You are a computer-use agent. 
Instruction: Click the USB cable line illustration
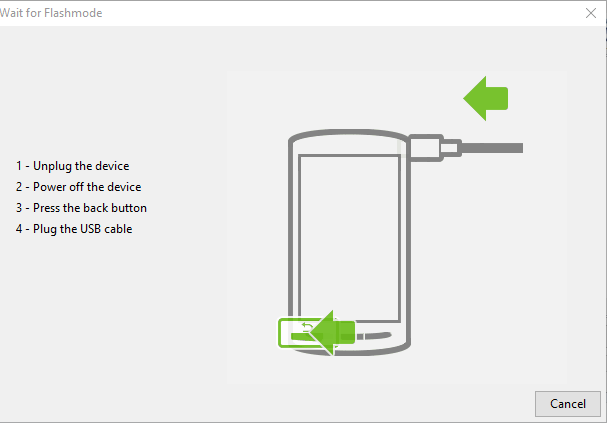click(x=492, y=148)
